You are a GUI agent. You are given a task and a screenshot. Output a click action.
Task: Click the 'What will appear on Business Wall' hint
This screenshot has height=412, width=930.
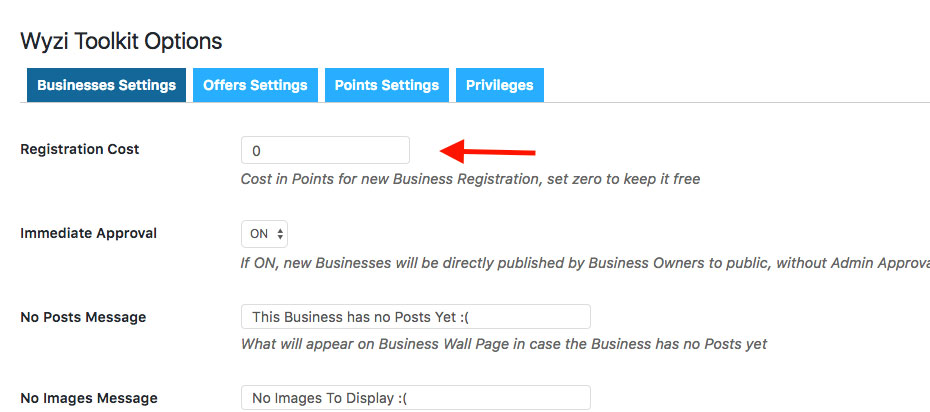[x=504, y=344]
